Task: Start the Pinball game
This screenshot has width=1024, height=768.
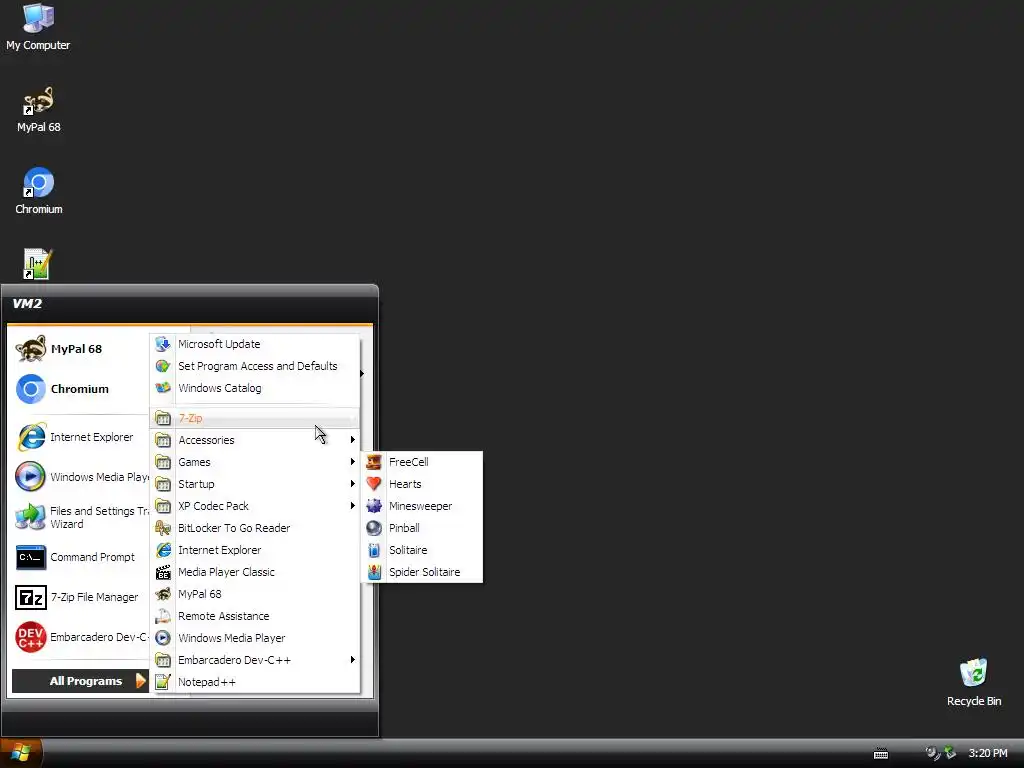Action: [x=422, y=528]
